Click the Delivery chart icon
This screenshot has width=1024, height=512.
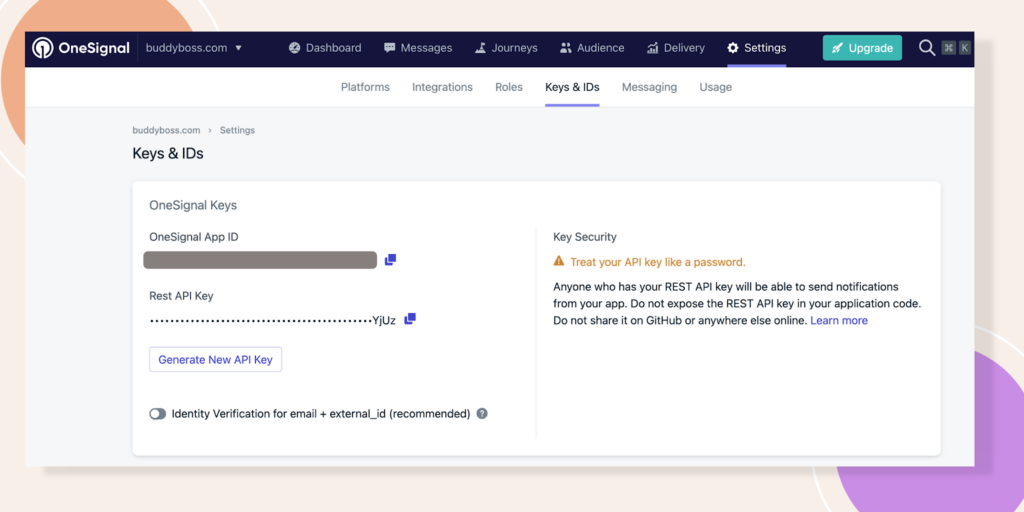point(653,48)
